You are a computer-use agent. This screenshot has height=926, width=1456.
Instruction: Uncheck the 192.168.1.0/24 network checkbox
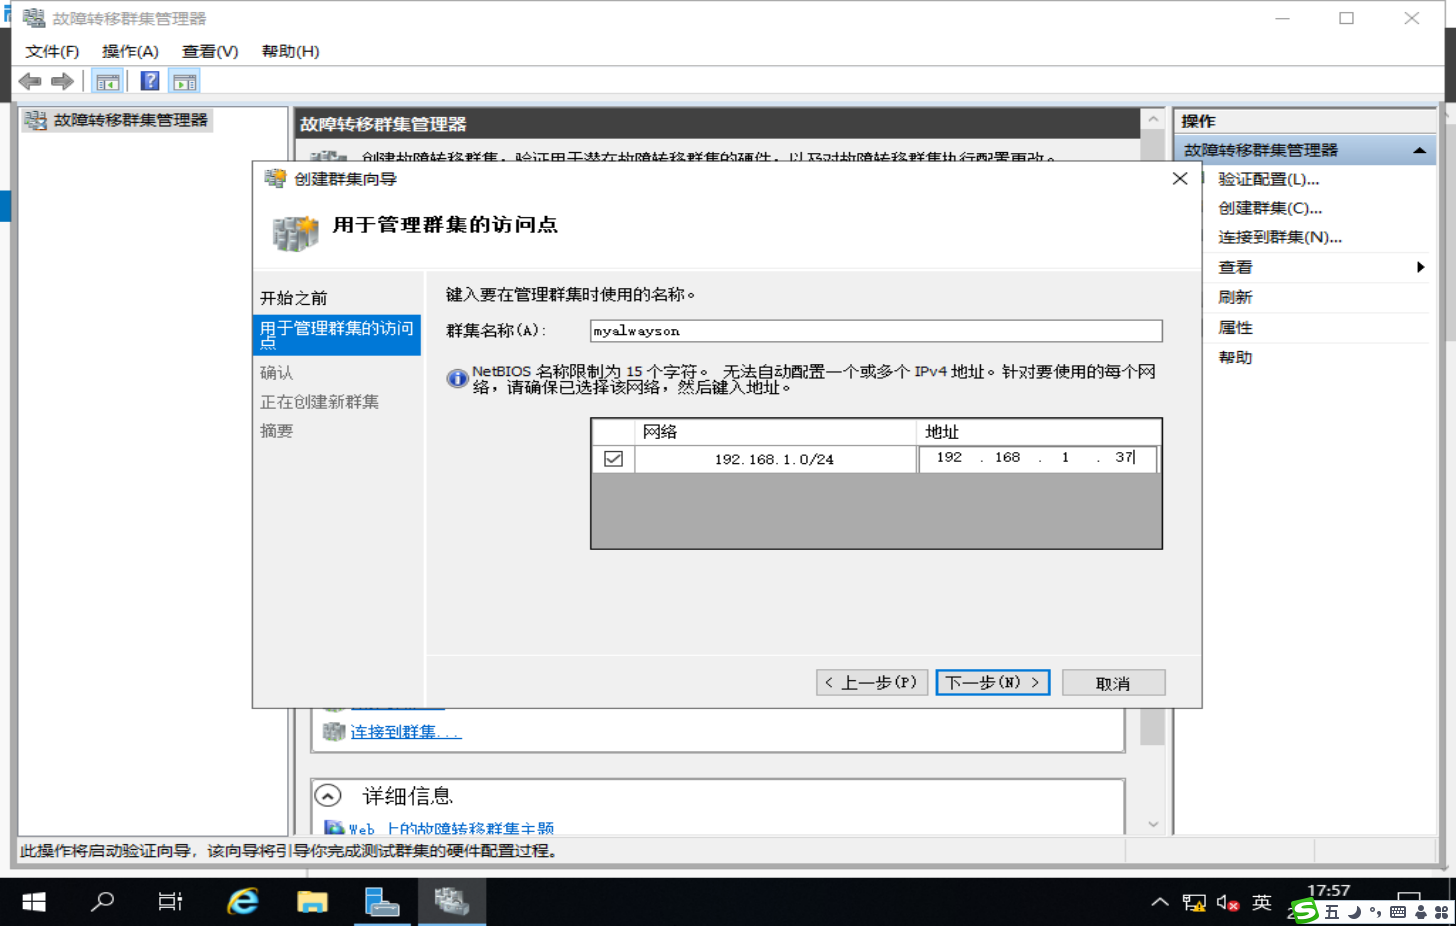pyautogui.click(x=614, y=458)
